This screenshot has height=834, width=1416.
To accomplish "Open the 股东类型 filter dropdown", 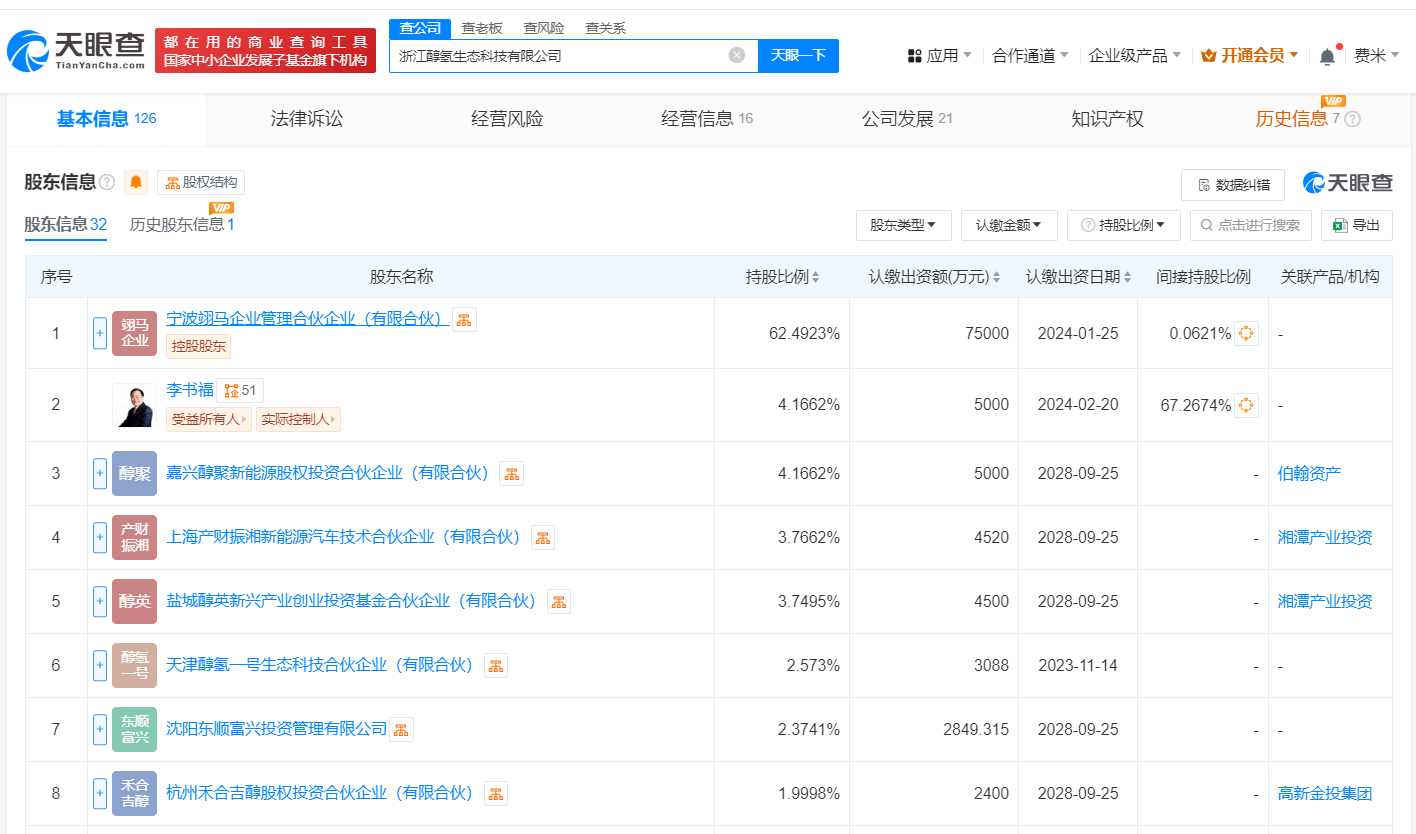I will [x=903, y=225].
